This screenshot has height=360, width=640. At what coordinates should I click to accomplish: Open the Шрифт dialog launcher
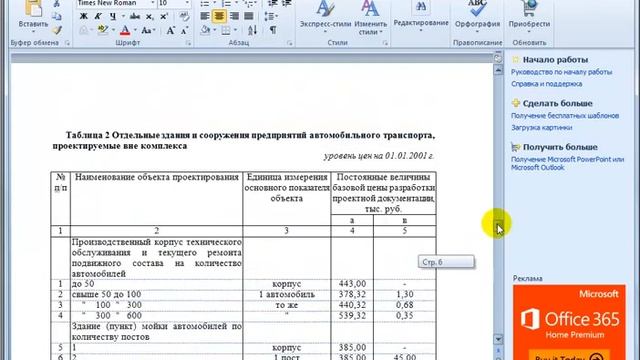pos(188,43)
